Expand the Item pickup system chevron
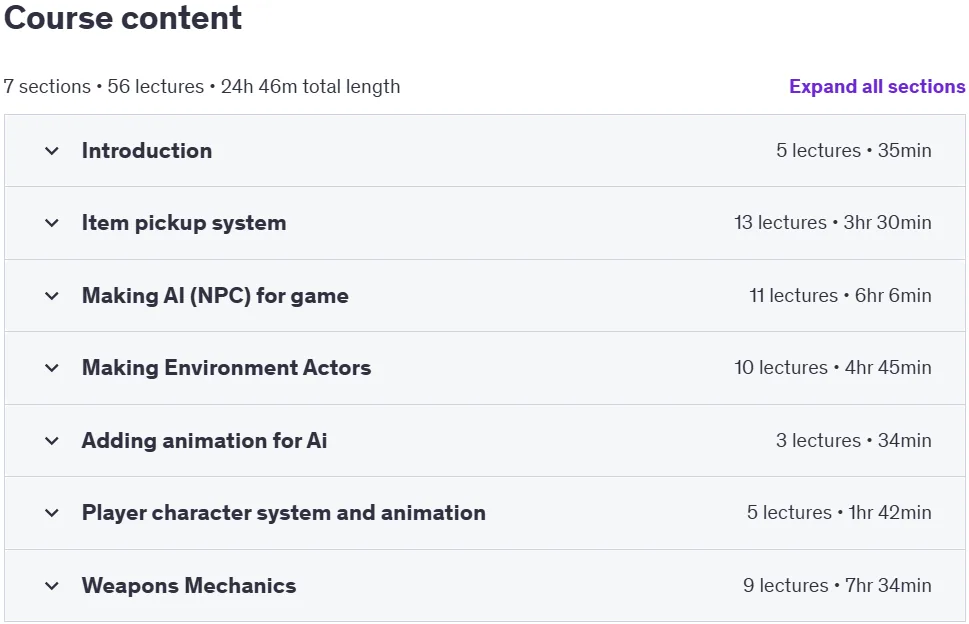This screenshot has width=969, height=624. 52,223
